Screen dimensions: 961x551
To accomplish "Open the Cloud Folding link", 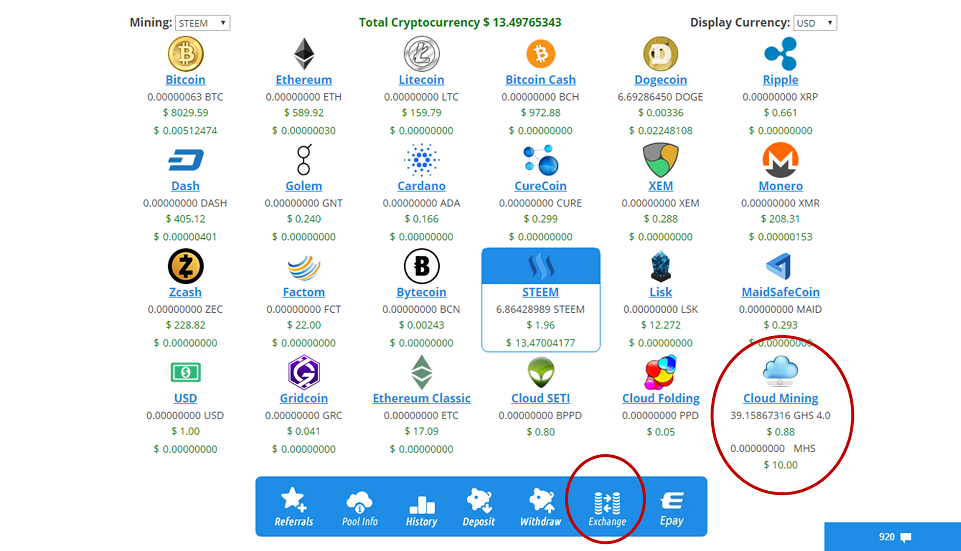I will coord(661,398).
